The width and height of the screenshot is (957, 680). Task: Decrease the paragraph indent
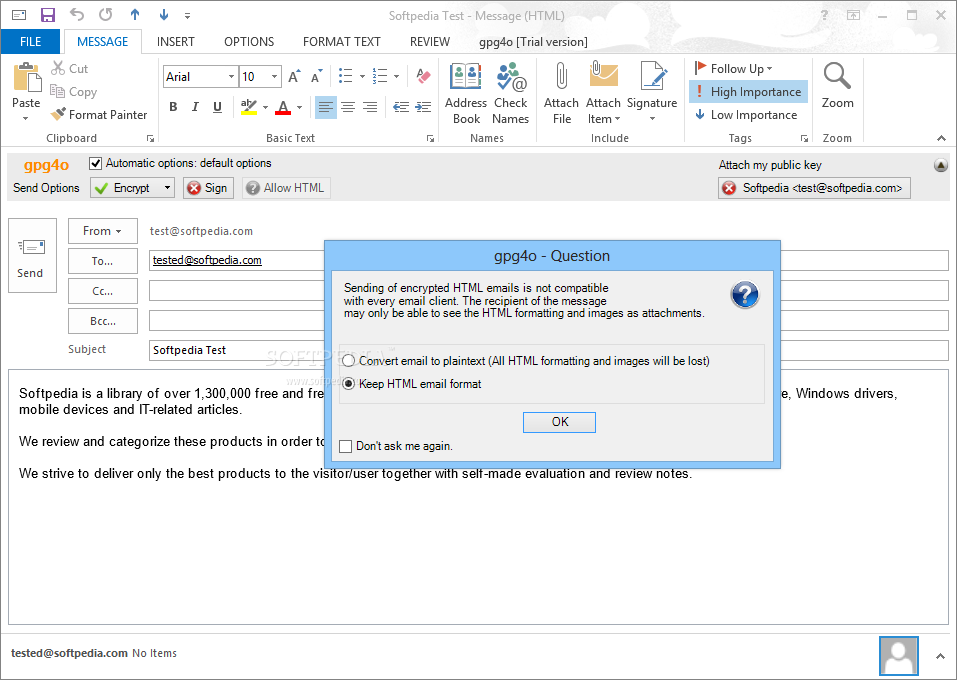pyautogui.click(x=401, y=107)
